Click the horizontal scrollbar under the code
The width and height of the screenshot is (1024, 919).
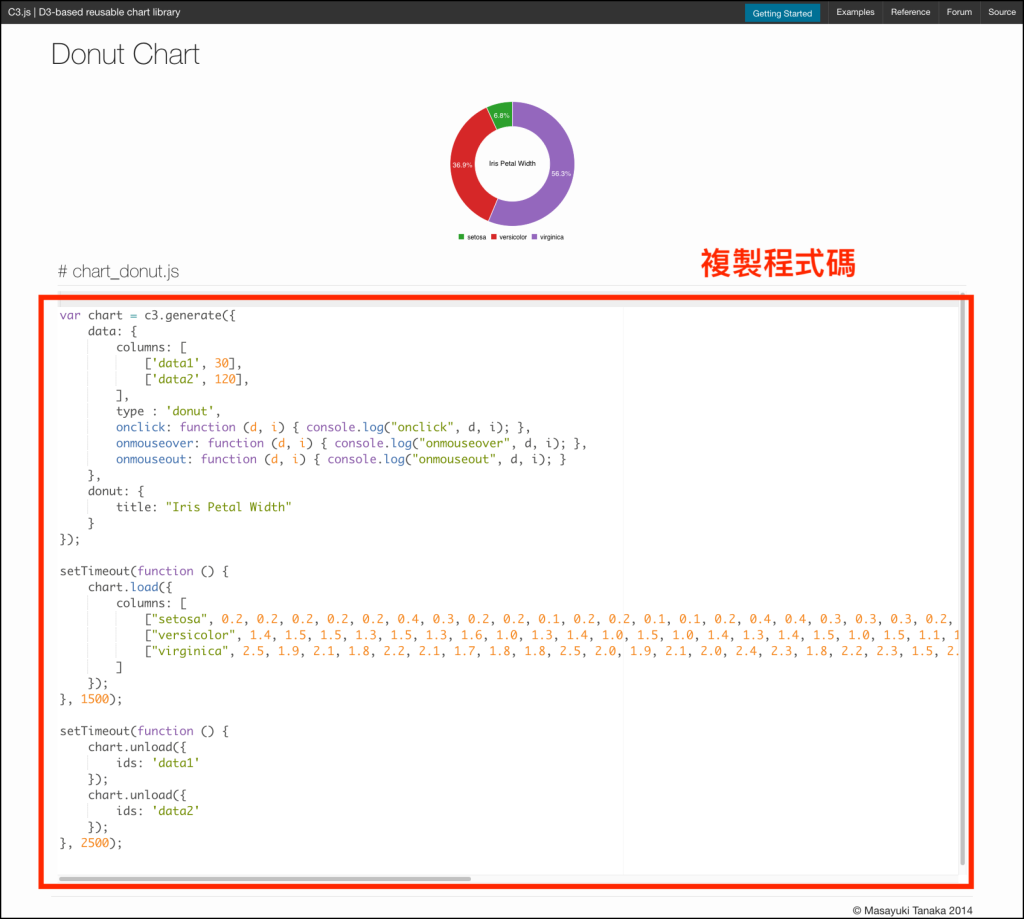coord(265,879)
